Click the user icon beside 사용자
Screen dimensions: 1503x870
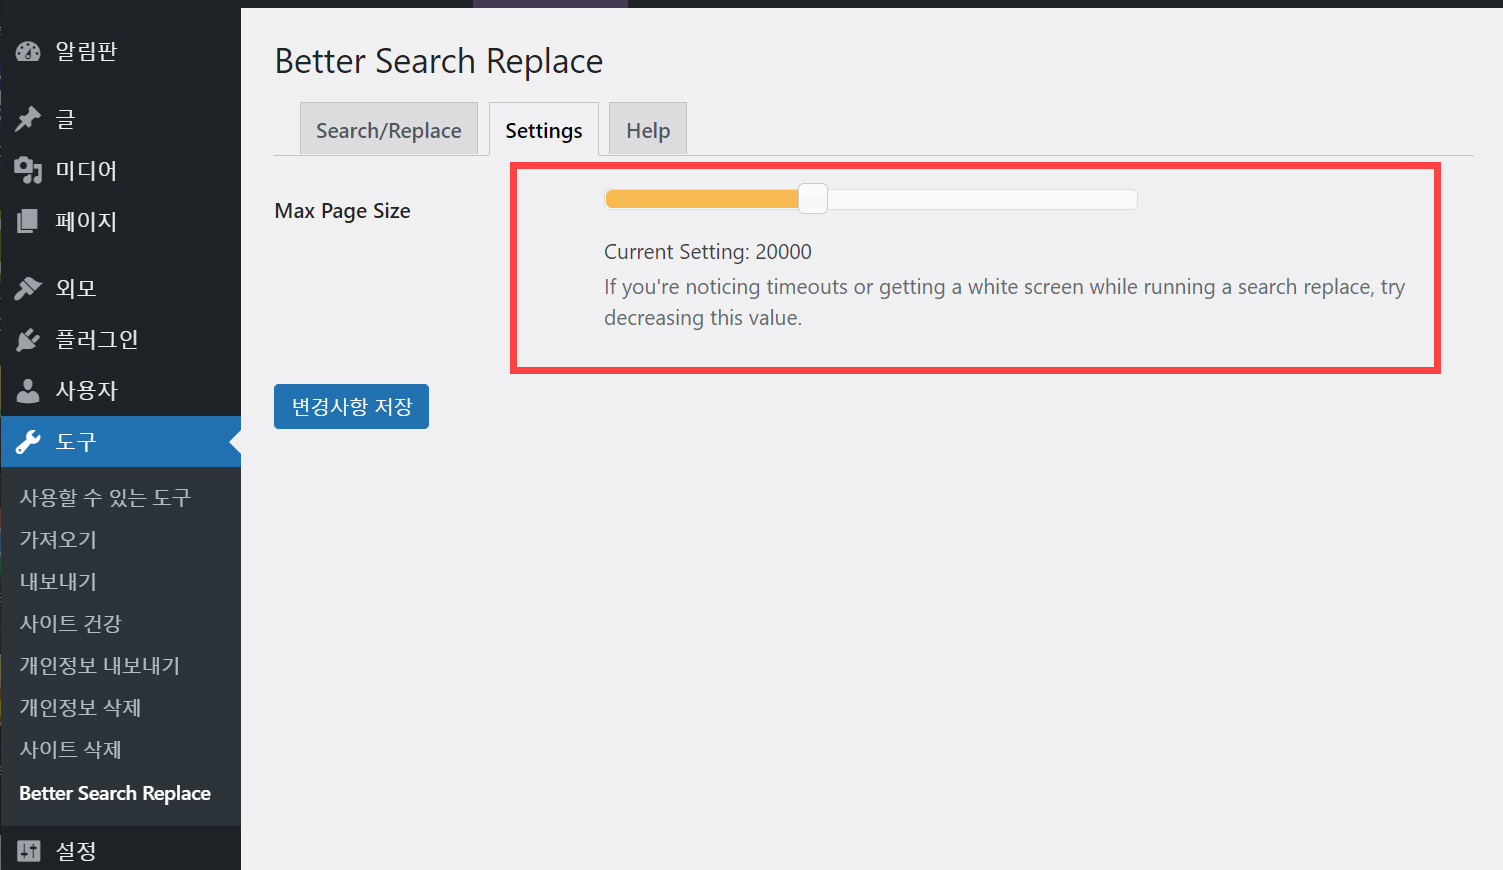tap(28, 391)
